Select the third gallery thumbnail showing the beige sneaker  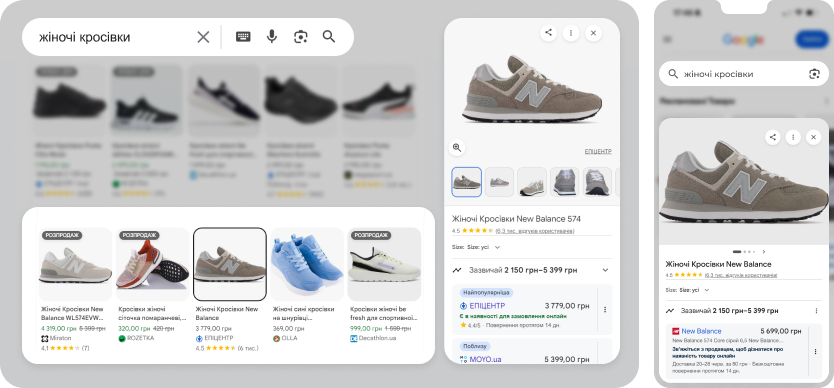[532, 182]
